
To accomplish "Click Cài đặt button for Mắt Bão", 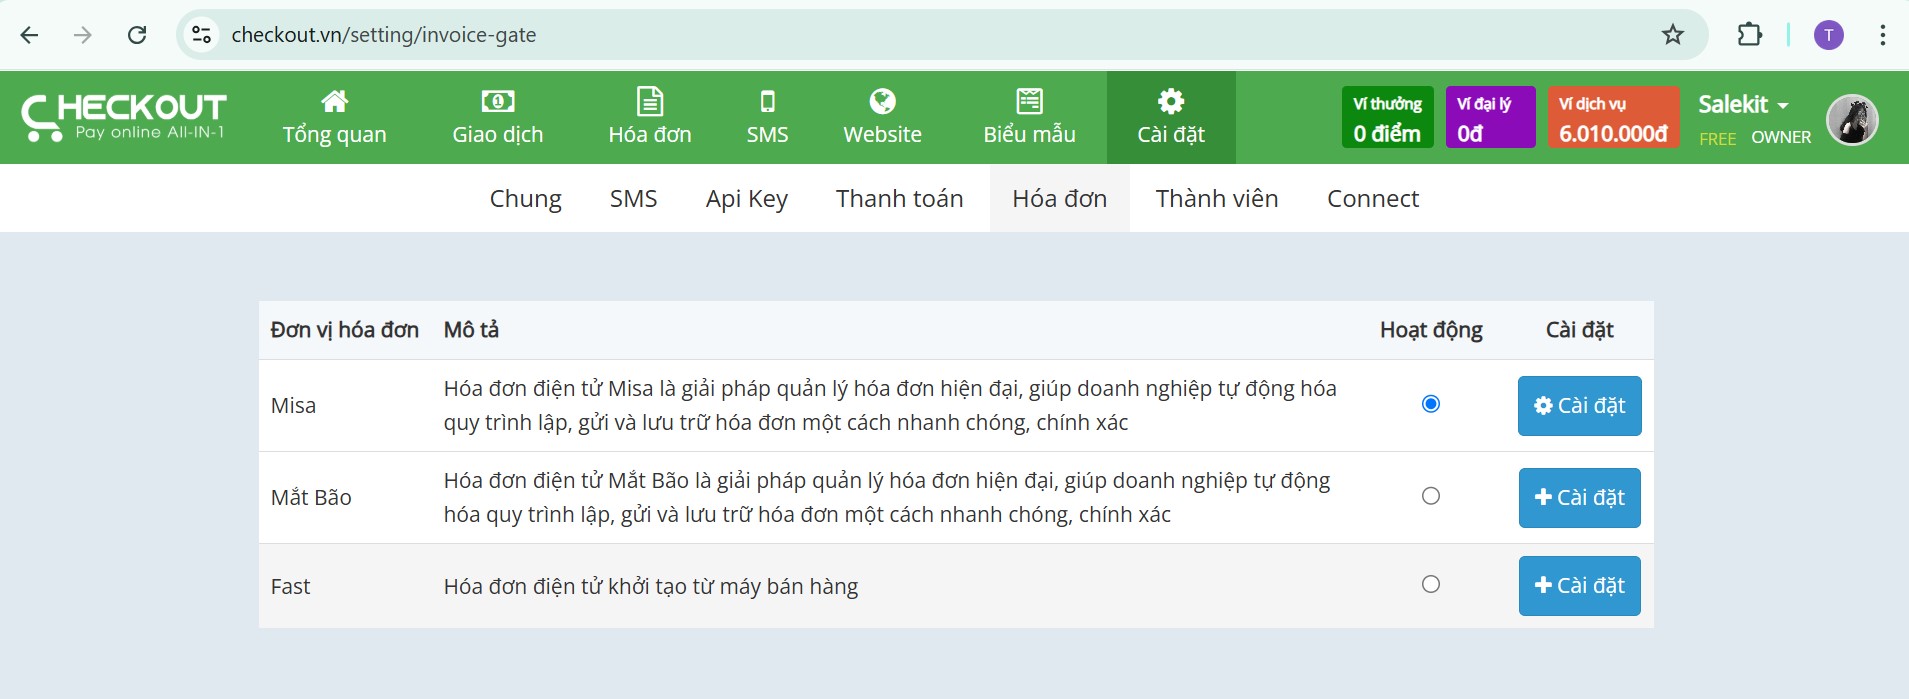I will [1580, 498].
